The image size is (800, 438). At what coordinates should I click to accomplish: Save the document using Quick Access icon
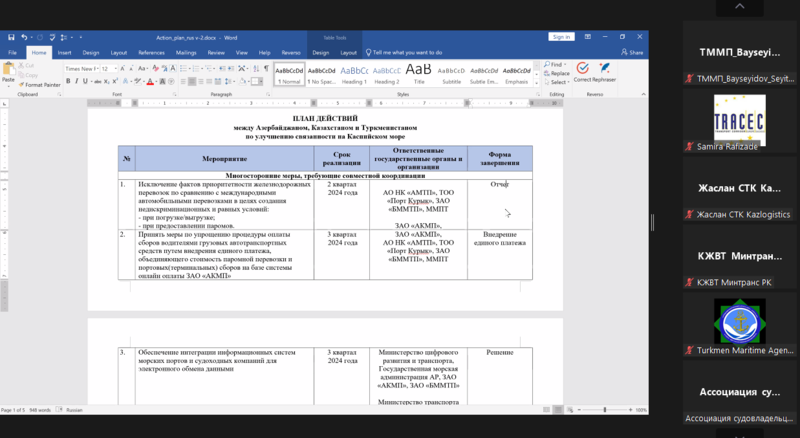11,37
